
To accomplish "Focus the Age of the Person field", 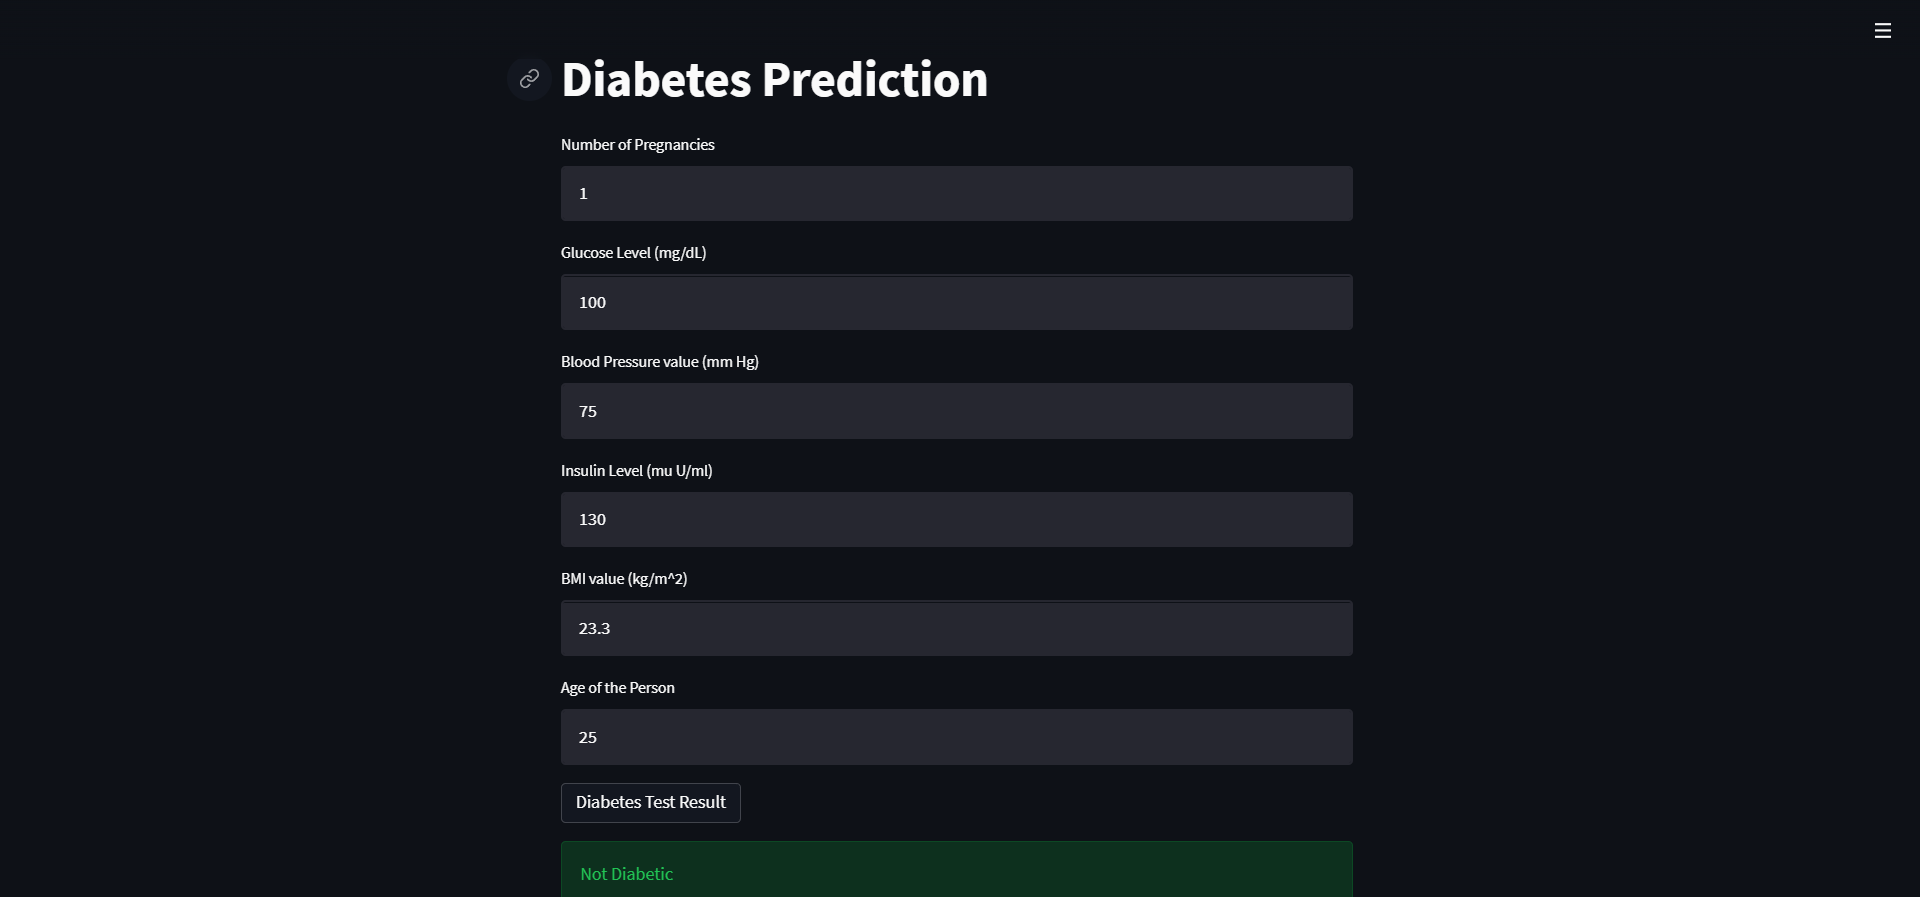I will (x=956, y=737).
